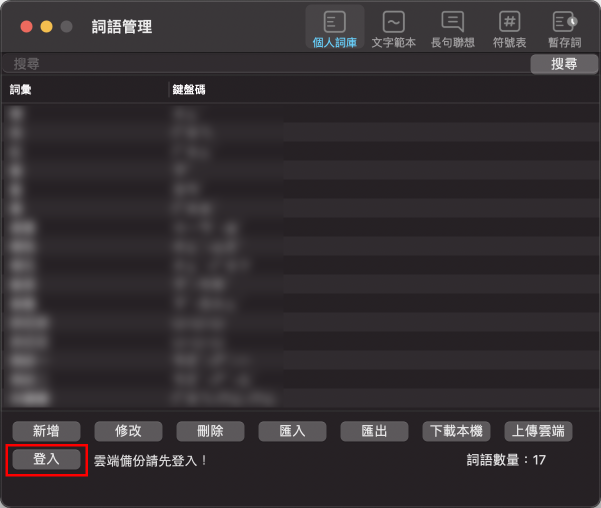The width and height of the screenshot is (601, 508).
Task: Export words using 匯出 button
Action: [x=374, y=431]
